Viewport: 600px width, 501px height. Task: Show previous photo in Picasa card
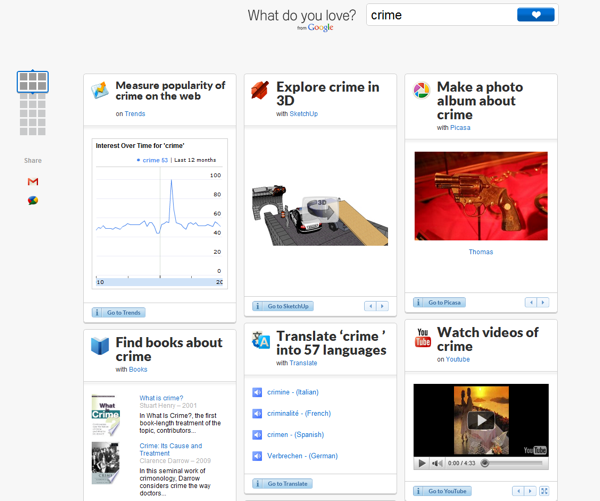(531, 302)
